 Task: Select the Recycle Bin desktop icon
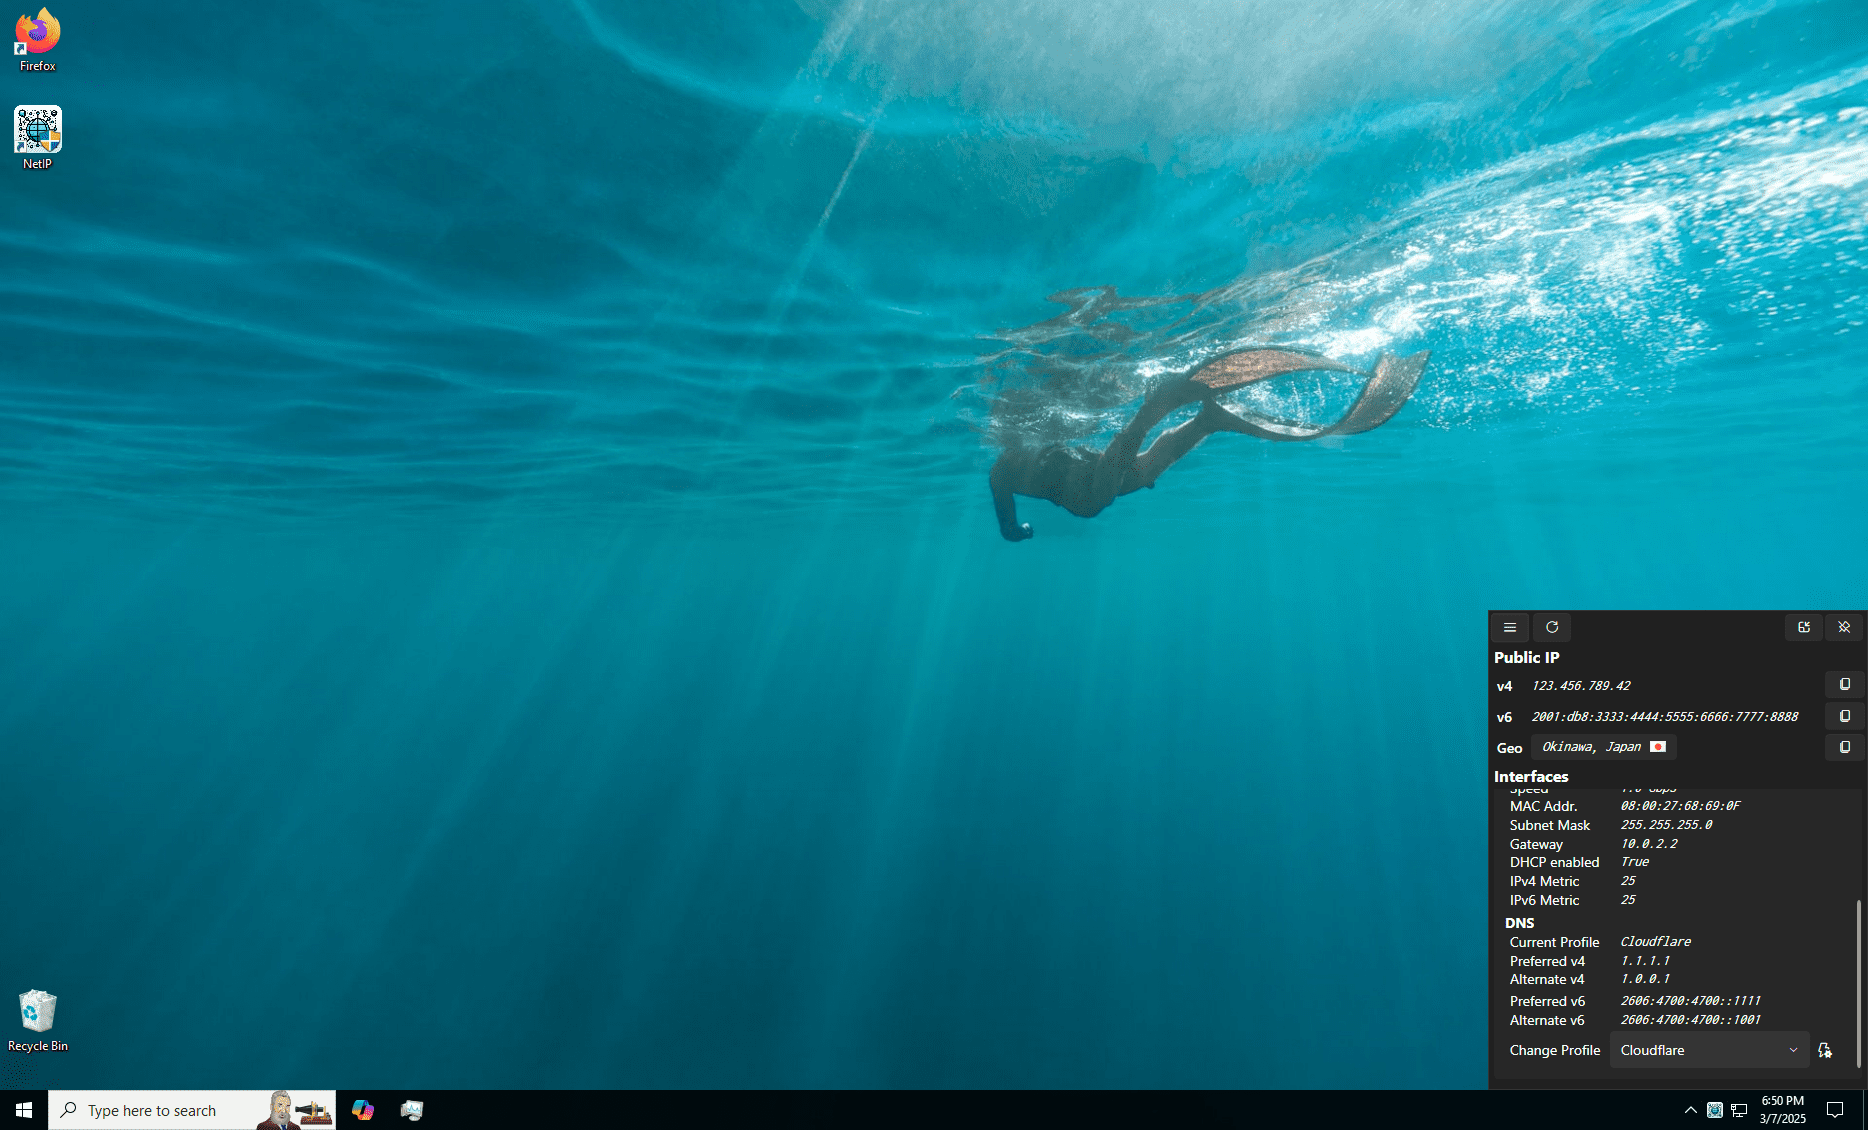click(38, 1020)
